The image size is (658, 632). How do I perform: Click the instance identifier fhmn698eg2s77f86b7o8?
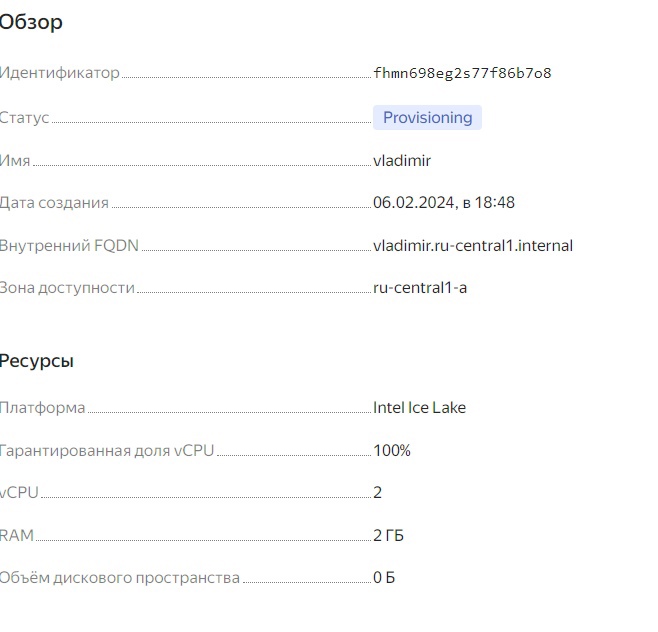[462, 73]
